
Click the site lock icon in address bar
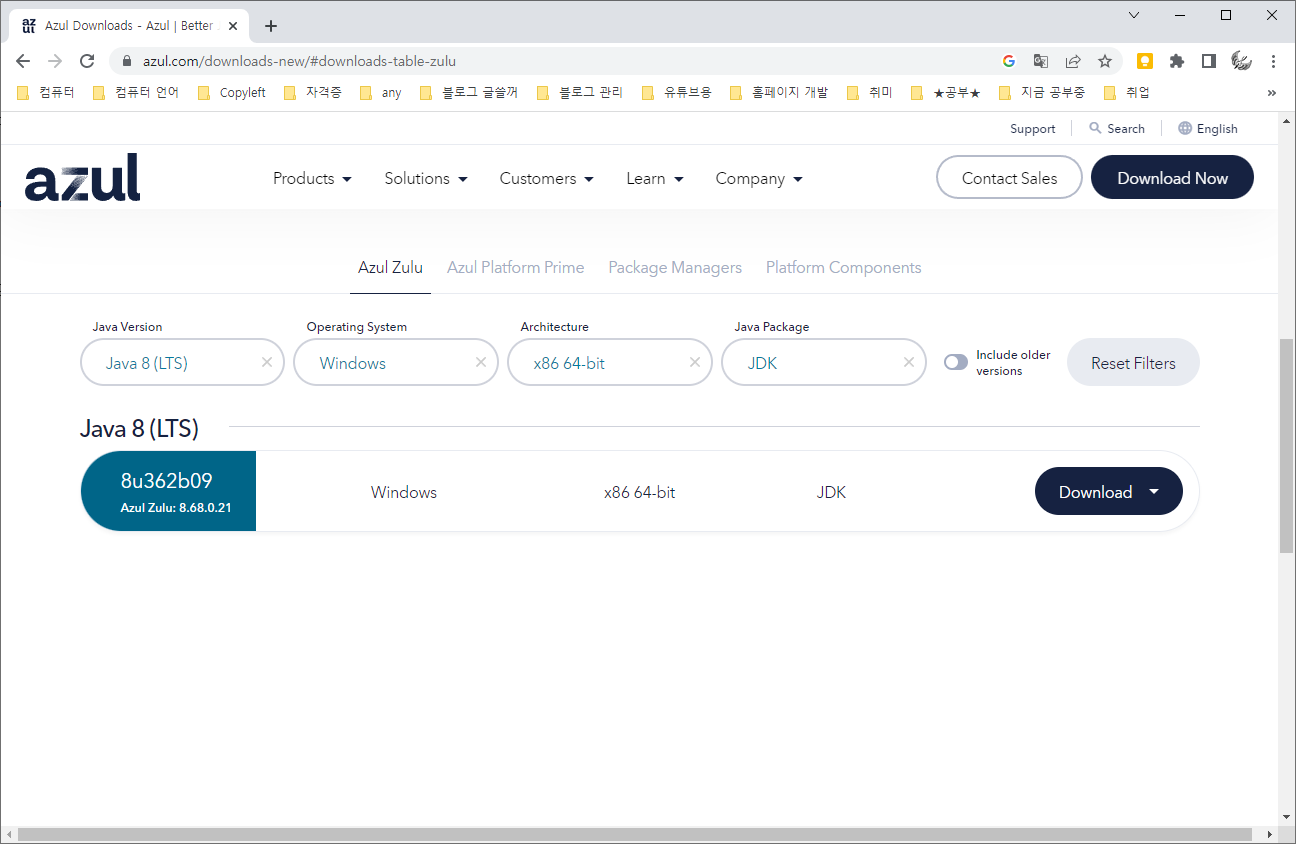pyautogui.click(x=126, y=61)
